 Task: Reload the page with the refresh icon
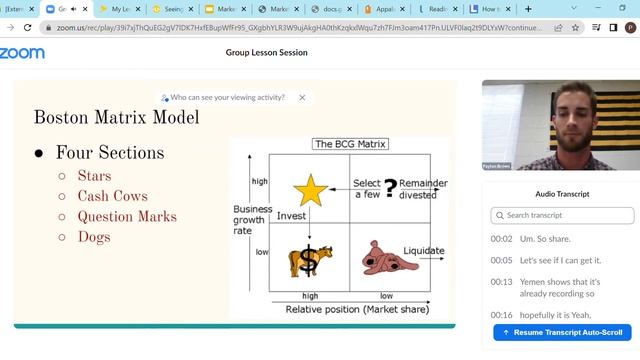[x=27, y=28]
